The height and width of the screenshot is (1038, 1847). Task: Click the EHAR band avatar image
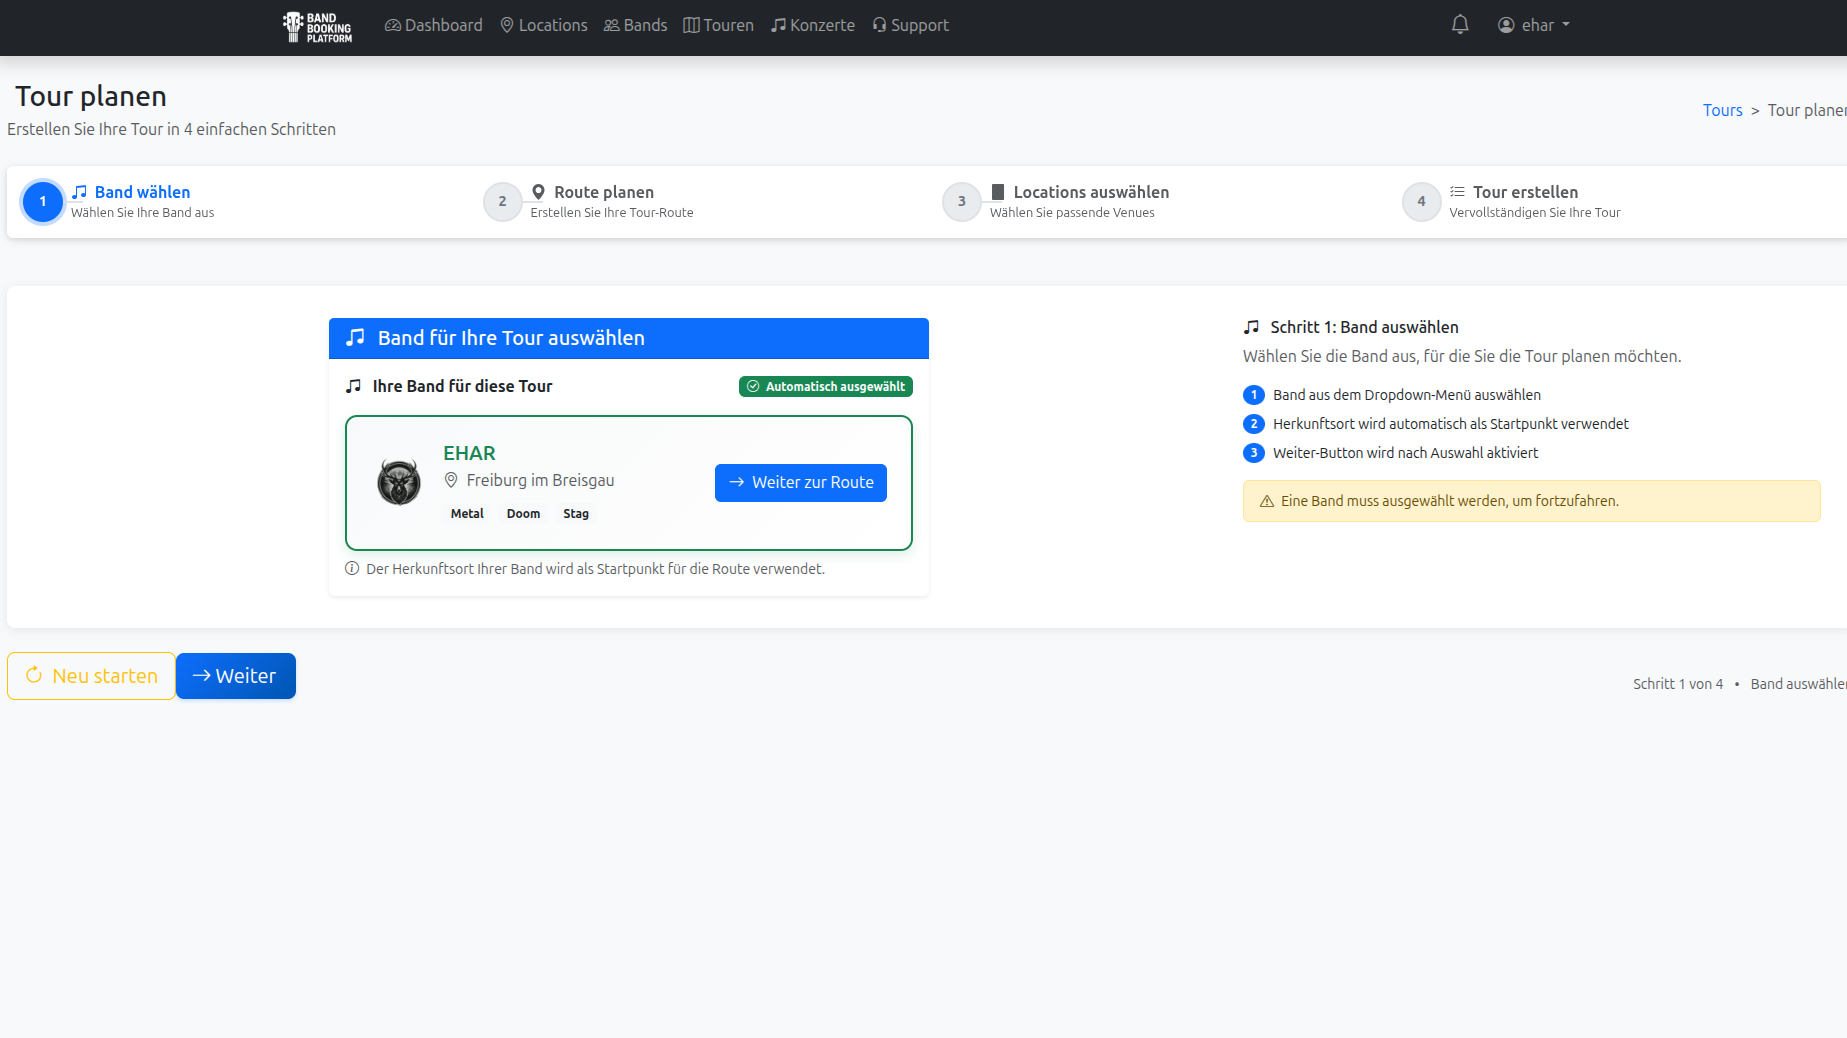coord(399,483)
